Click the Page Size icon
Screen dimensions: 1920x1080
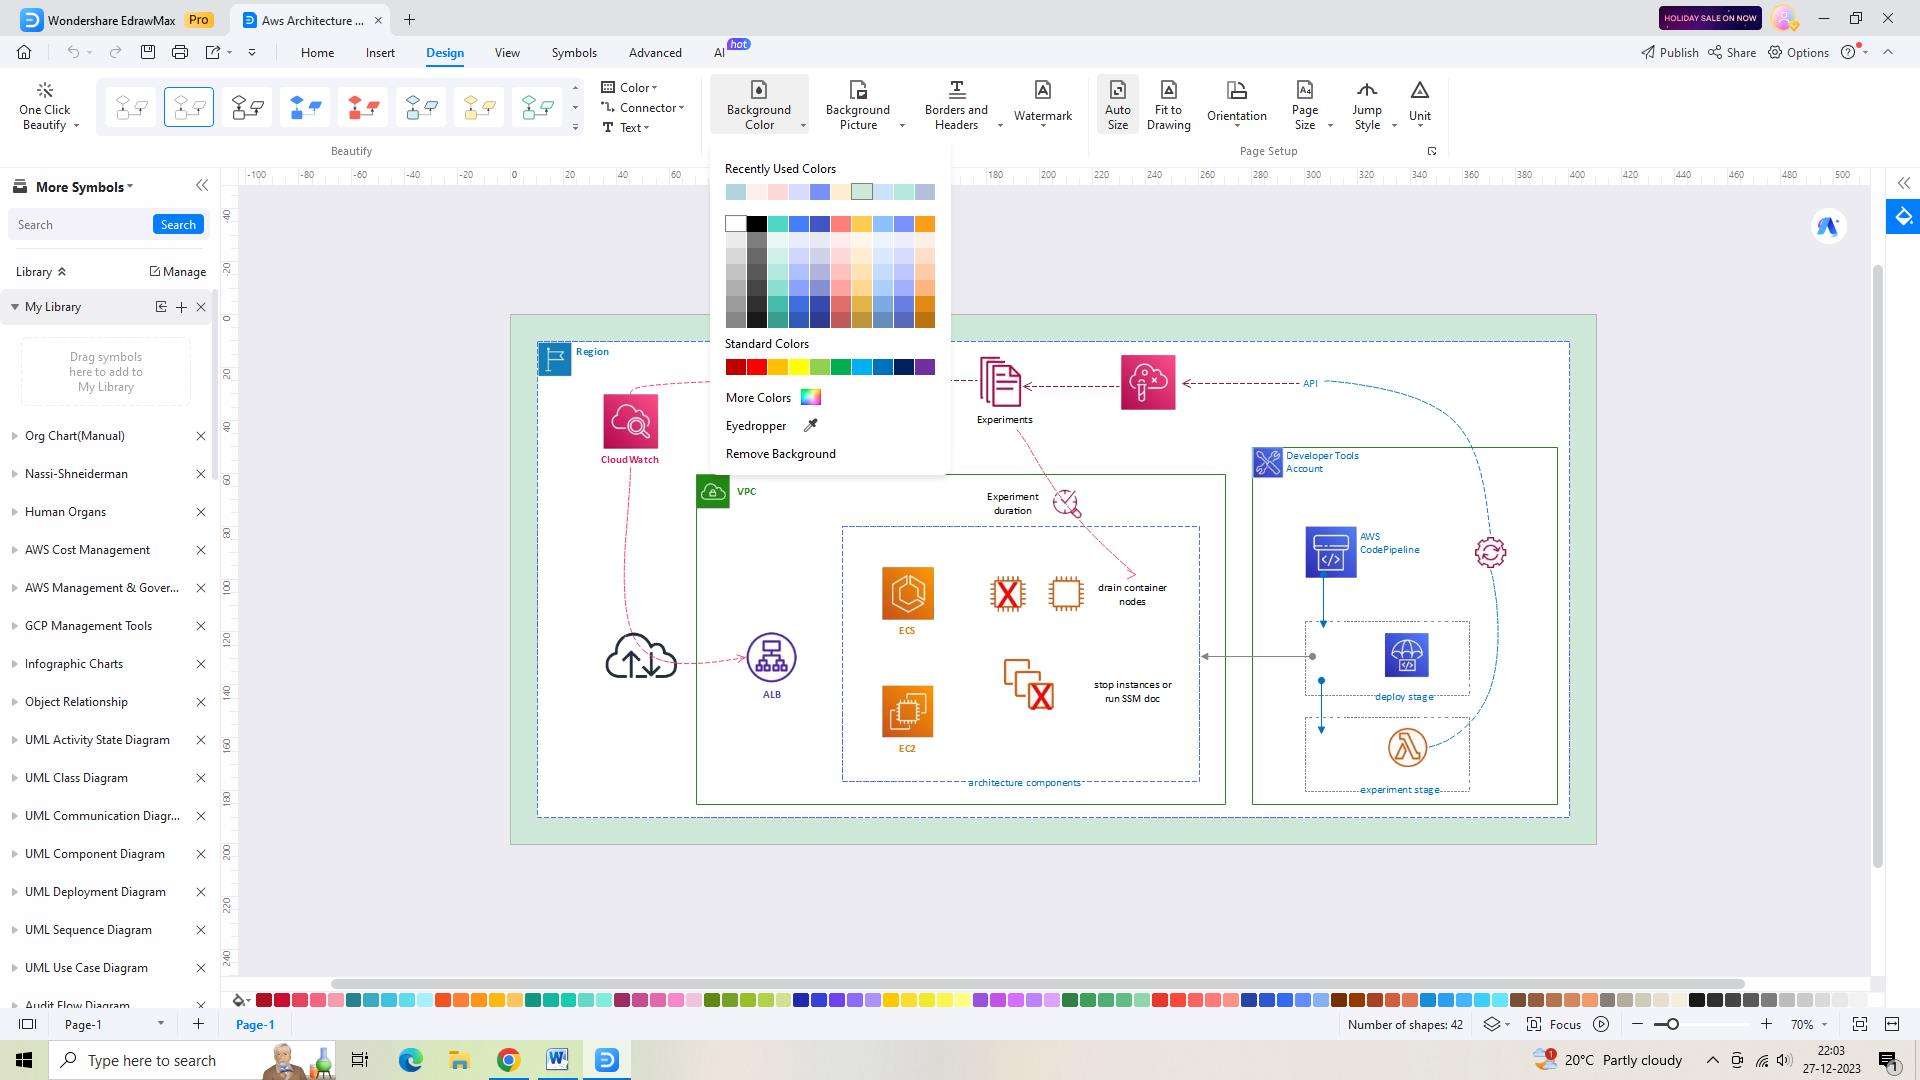pyautogui.click(x=1304, y=90)
